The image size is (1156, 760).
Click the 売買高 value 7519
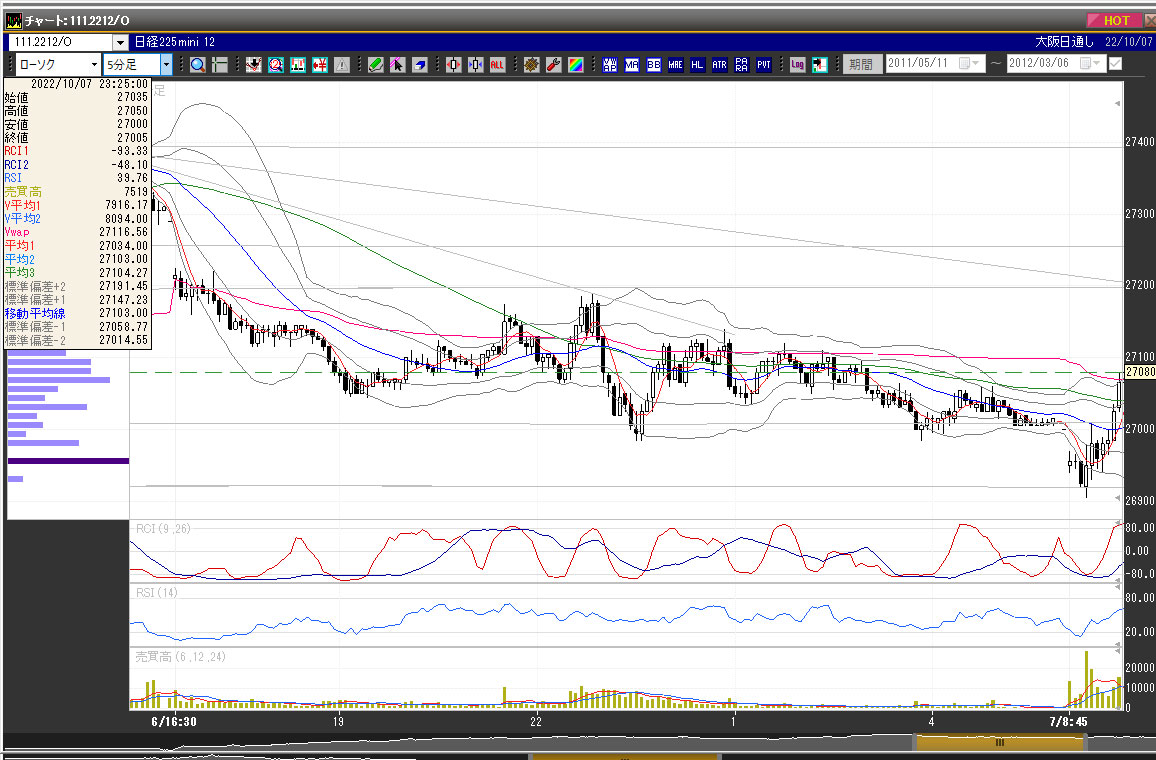pyautogui.click(x=136, y=192)
